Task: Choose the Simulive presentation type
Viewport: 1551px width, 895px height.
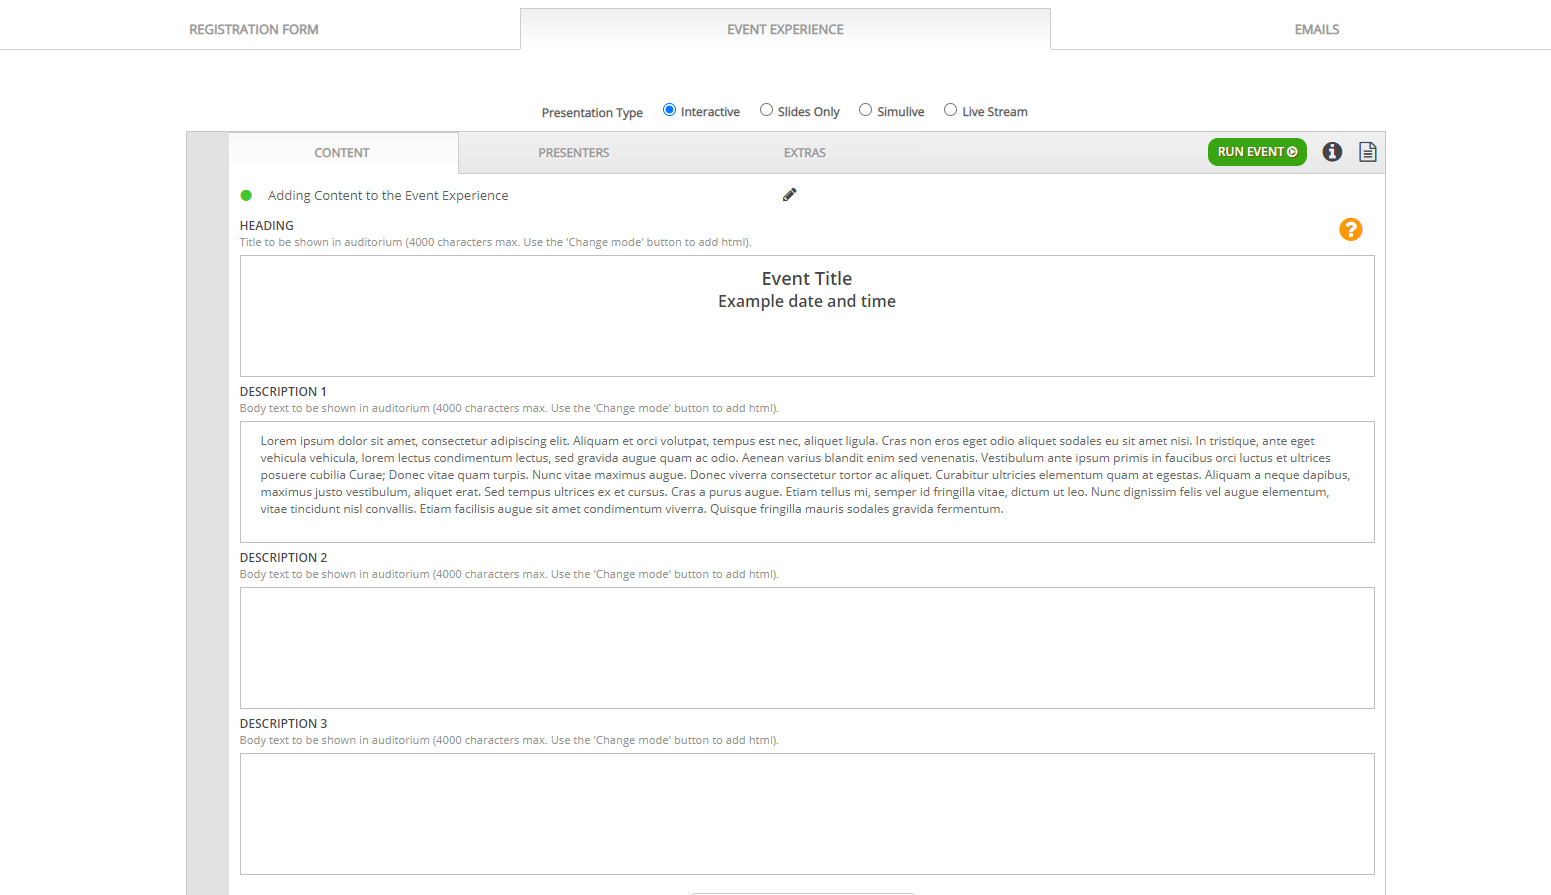Action: 865,110
